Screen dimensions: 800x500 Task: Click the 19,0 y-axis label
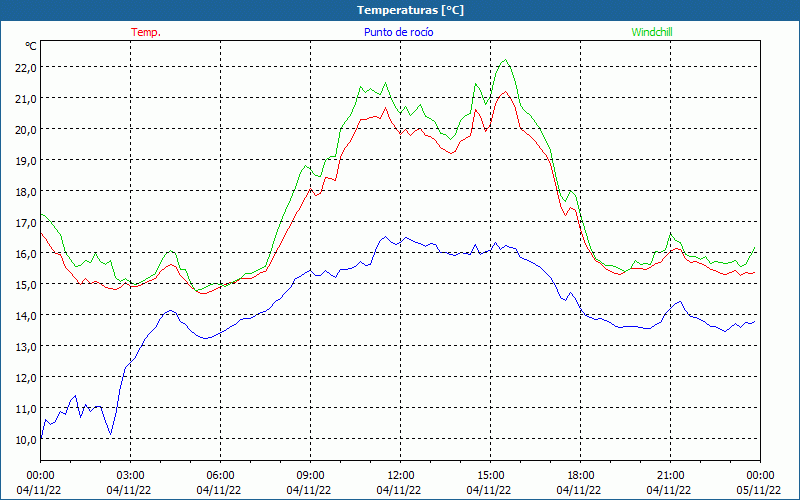(25, 160)
